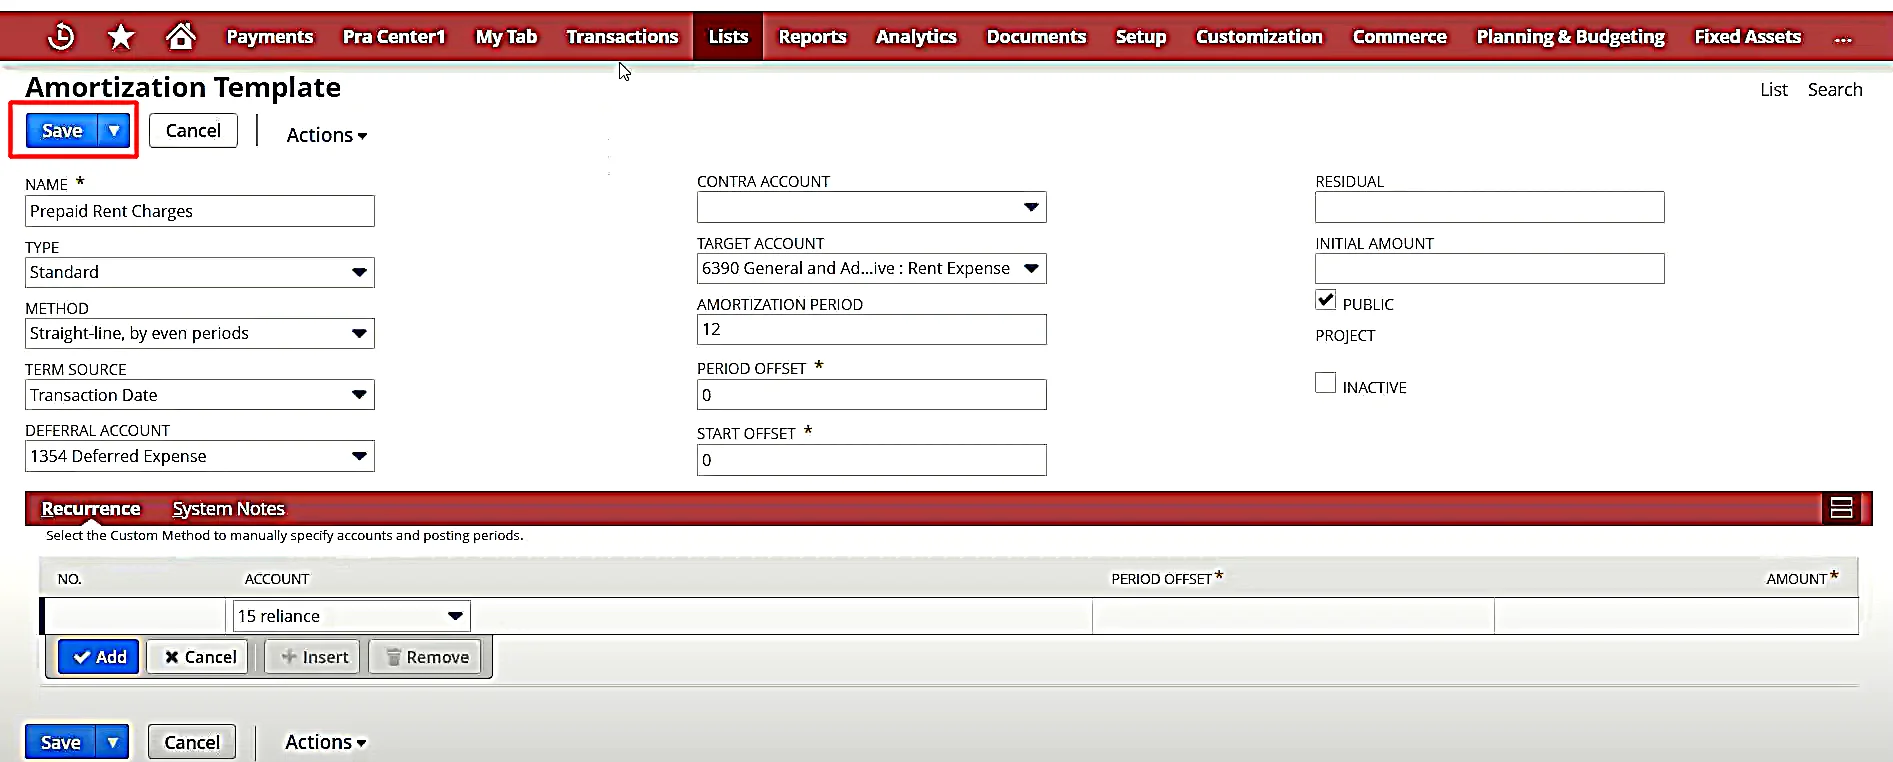Uncheck the Public checkbox

[x=1326, y=300]
